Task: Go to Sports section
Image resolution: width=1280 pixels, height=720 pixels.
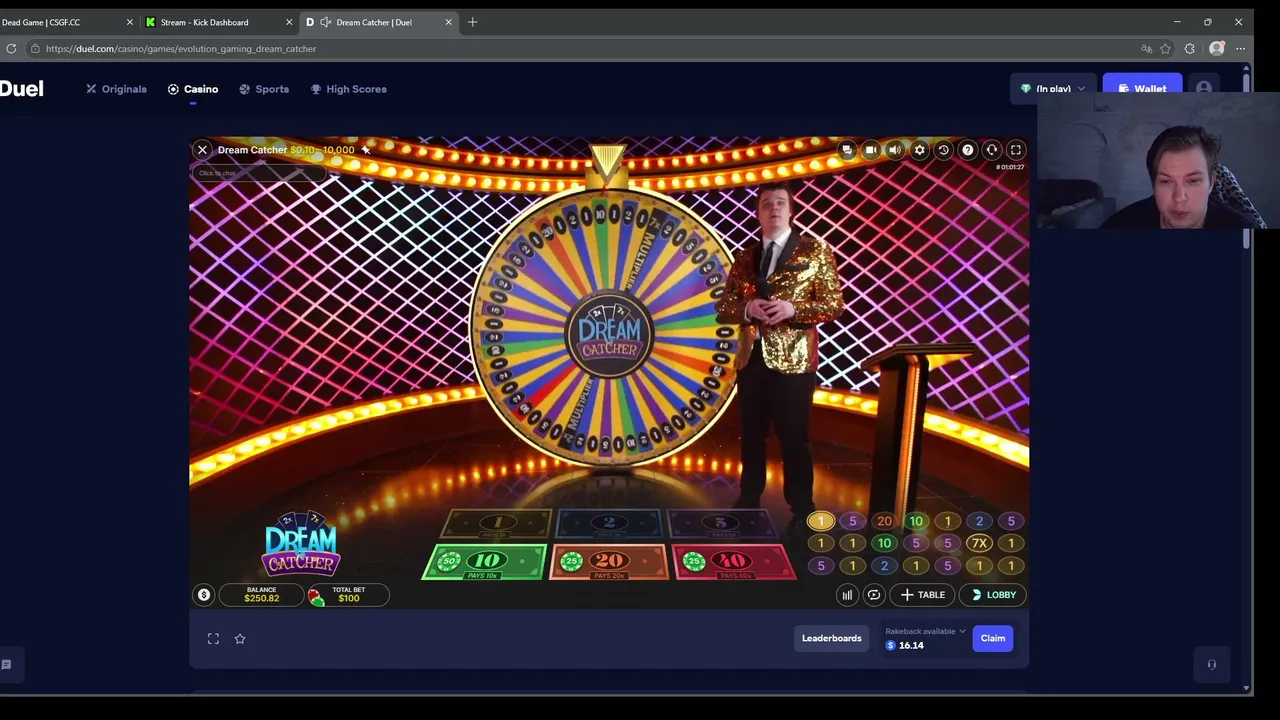Action: coord(264,89)
